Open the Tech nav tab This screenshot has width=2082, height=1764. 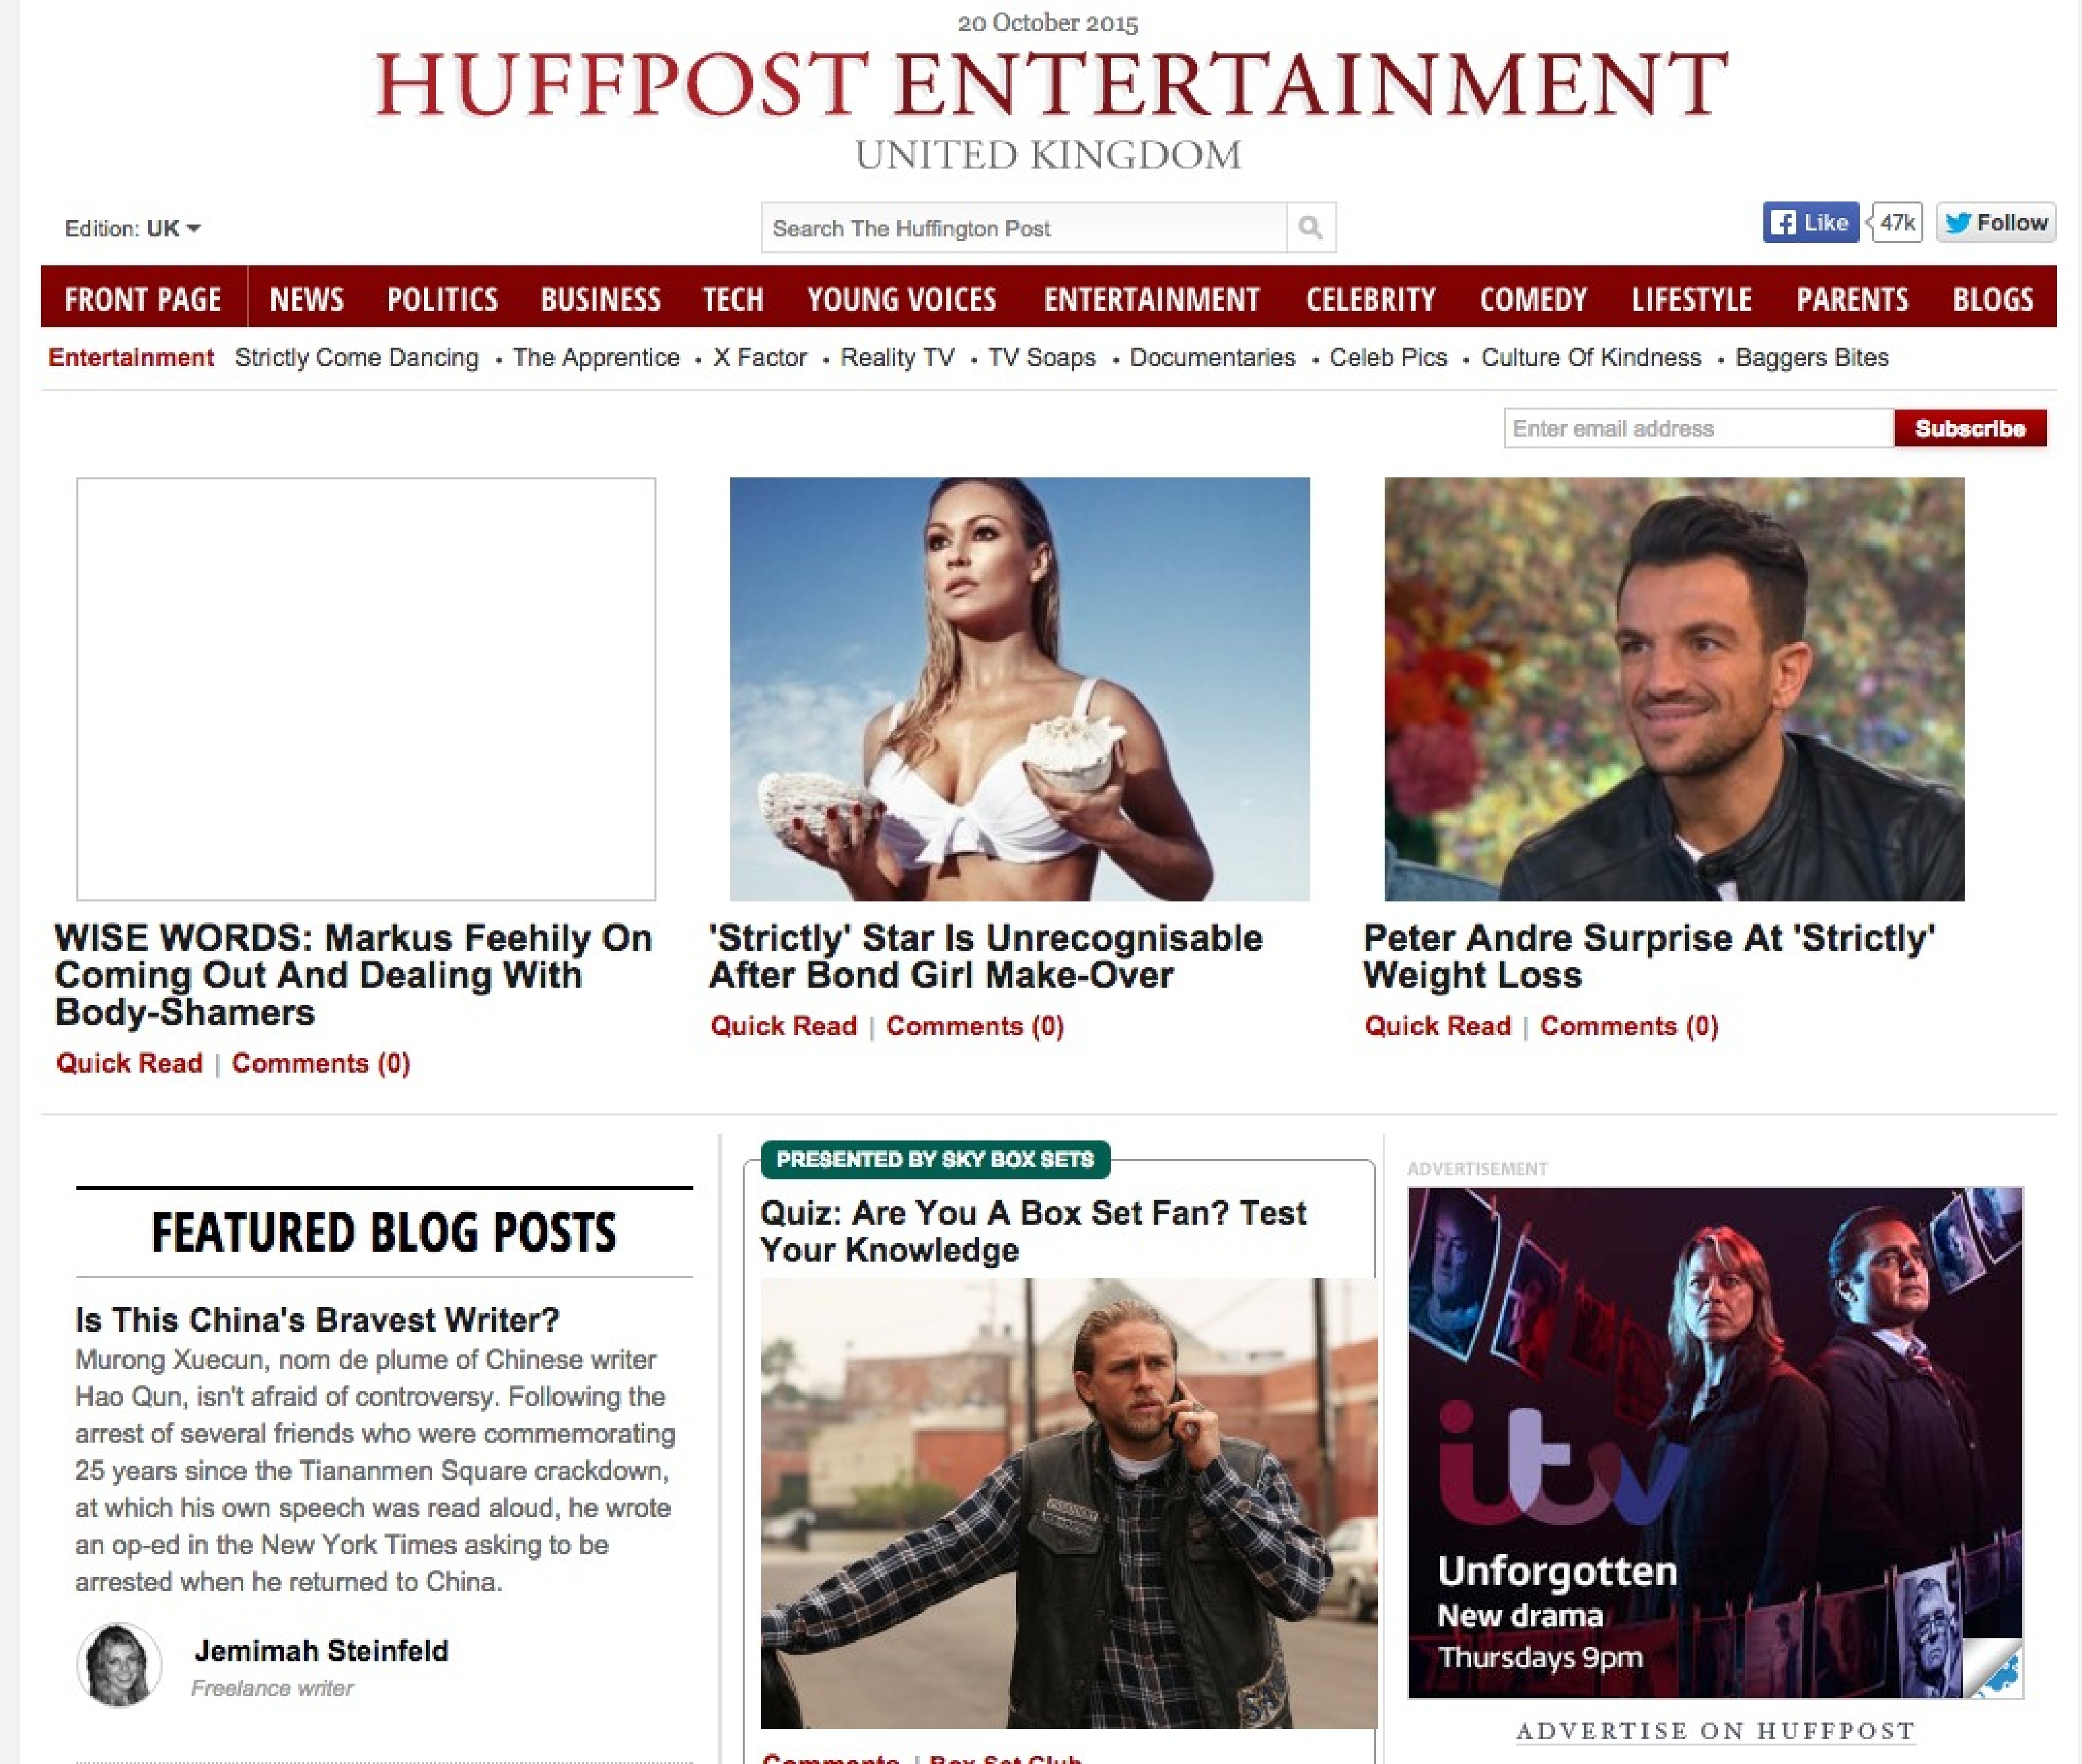pyautogui.click(x=733, y=299)
